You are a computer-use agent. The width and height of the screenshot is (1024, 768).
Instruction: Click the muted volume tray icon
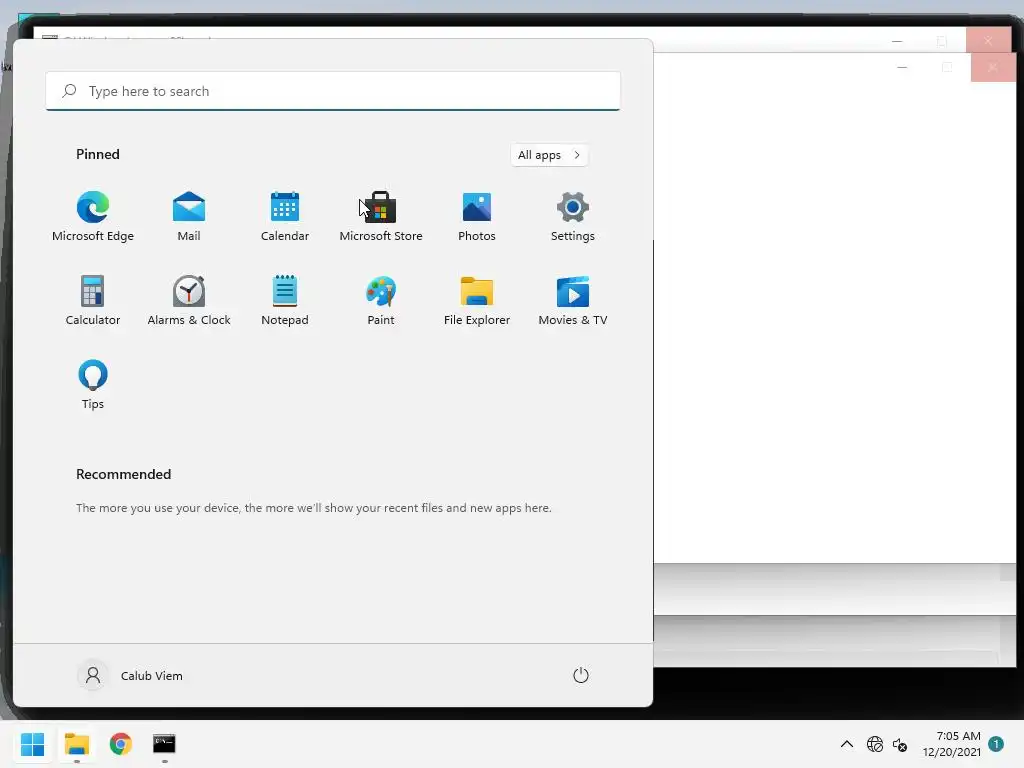900,744
